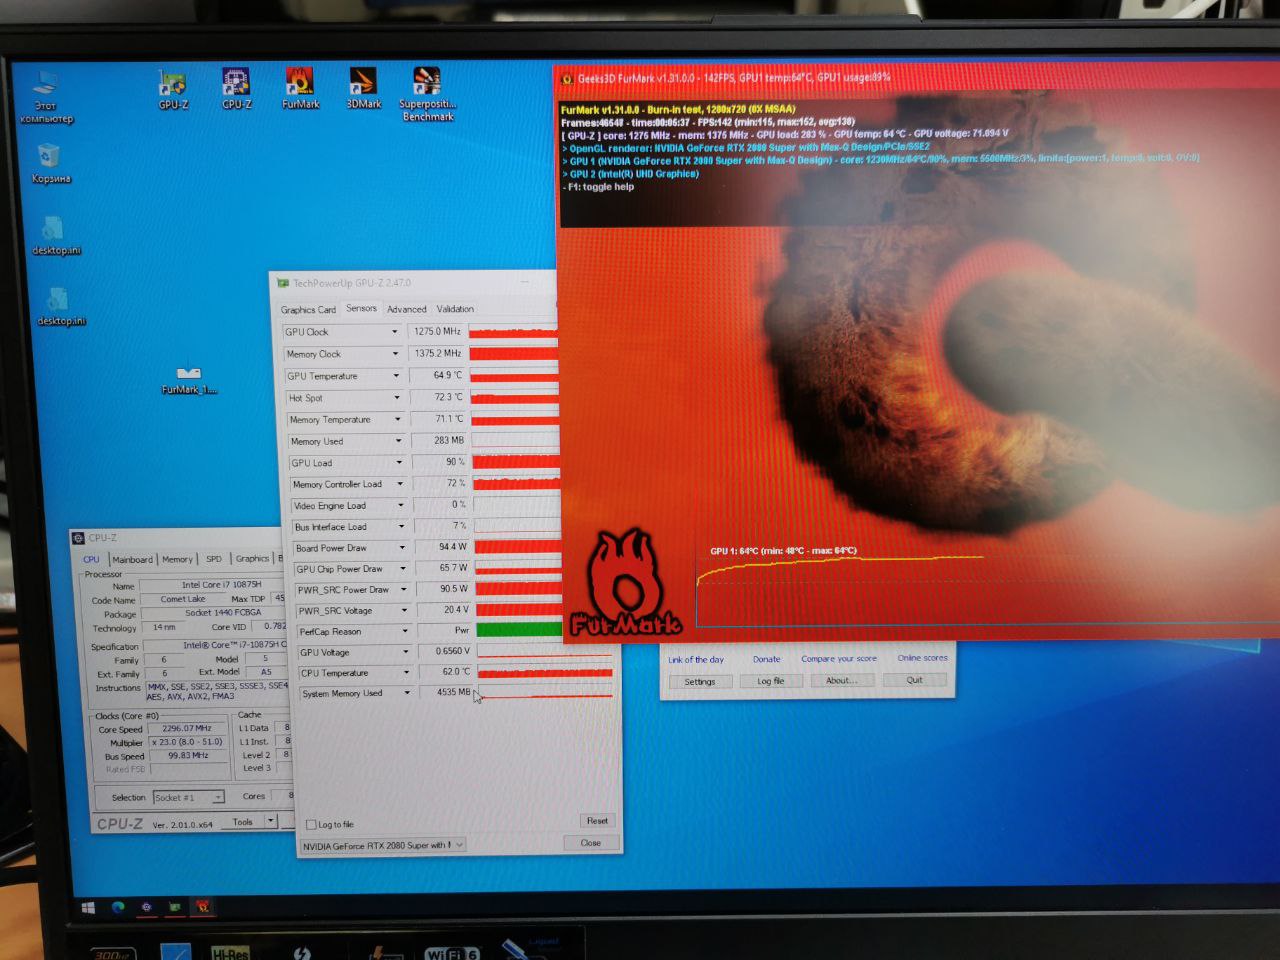This screenshot has height=960, width=1280.
Task: Select the CPU tab in CPU-Z
Action: point(91,560)
